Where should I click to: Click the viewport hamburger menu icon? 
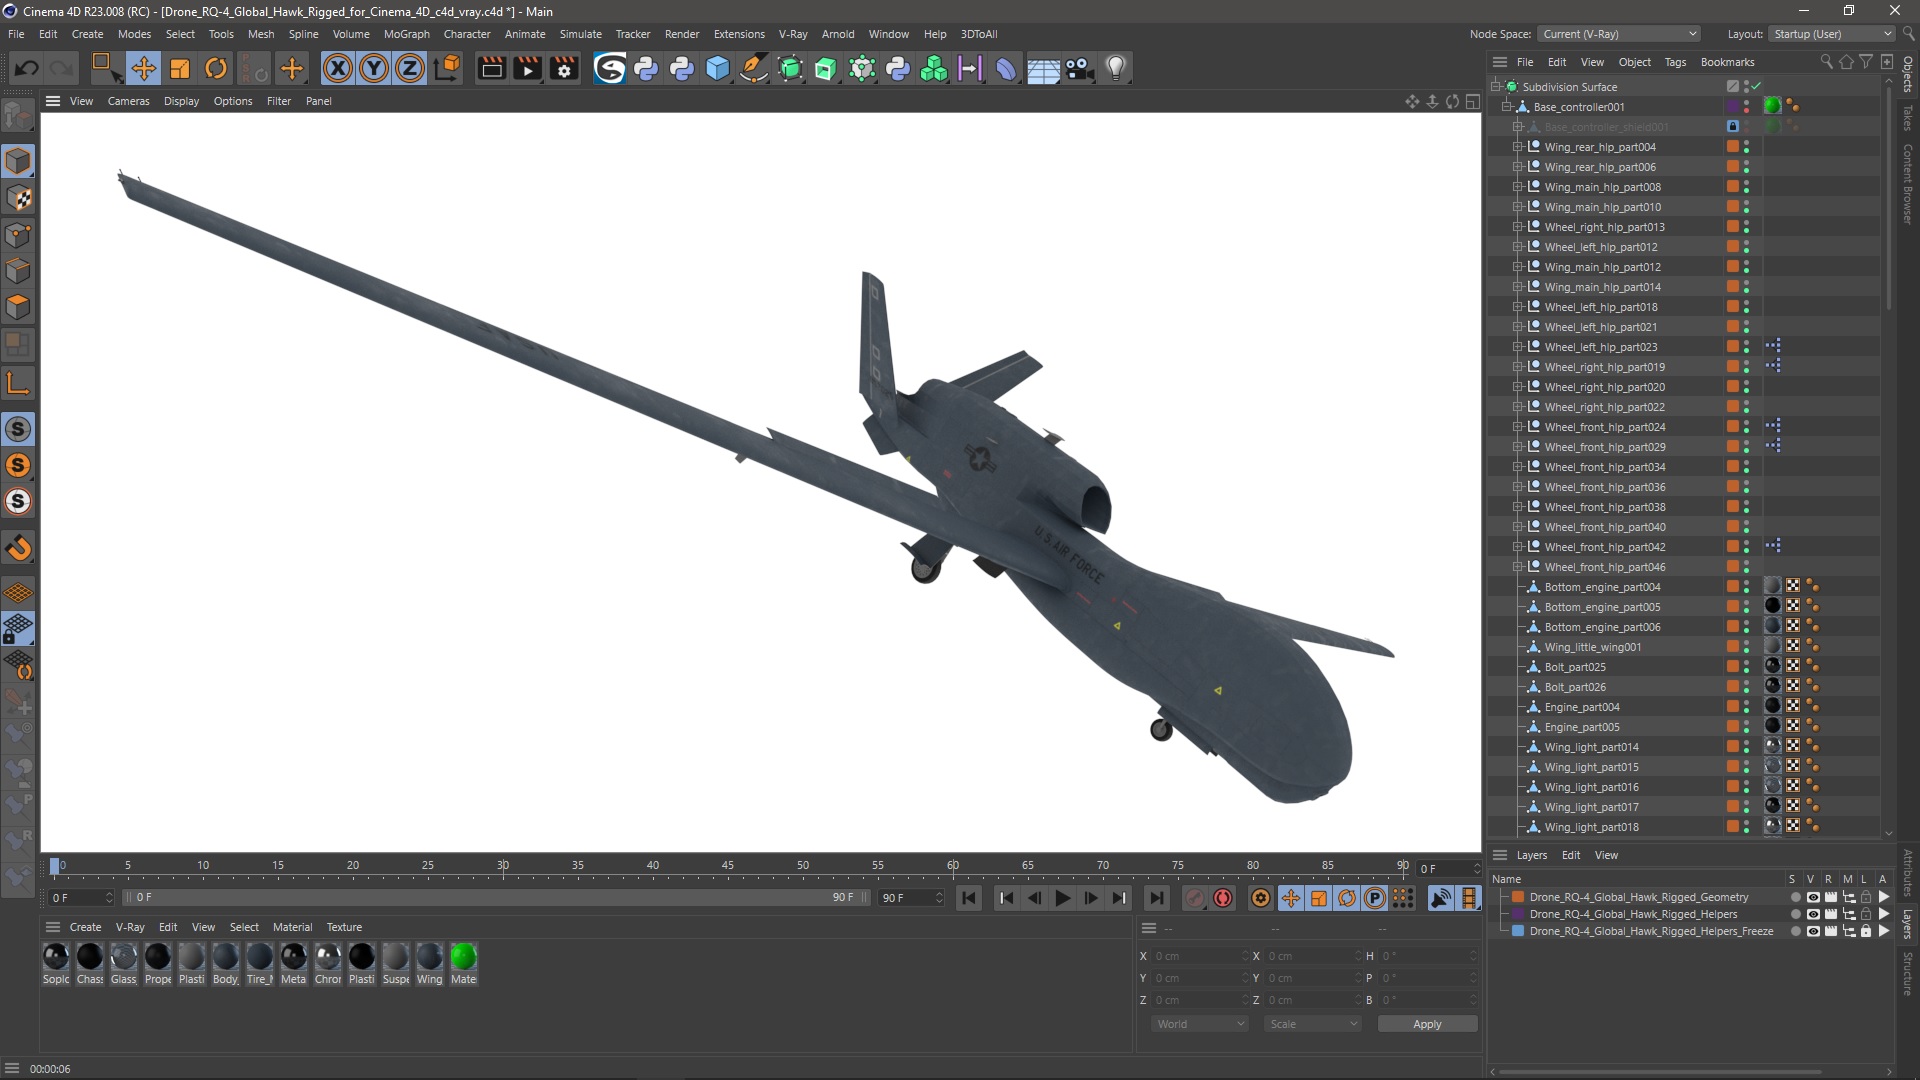(x=53, y=101)
